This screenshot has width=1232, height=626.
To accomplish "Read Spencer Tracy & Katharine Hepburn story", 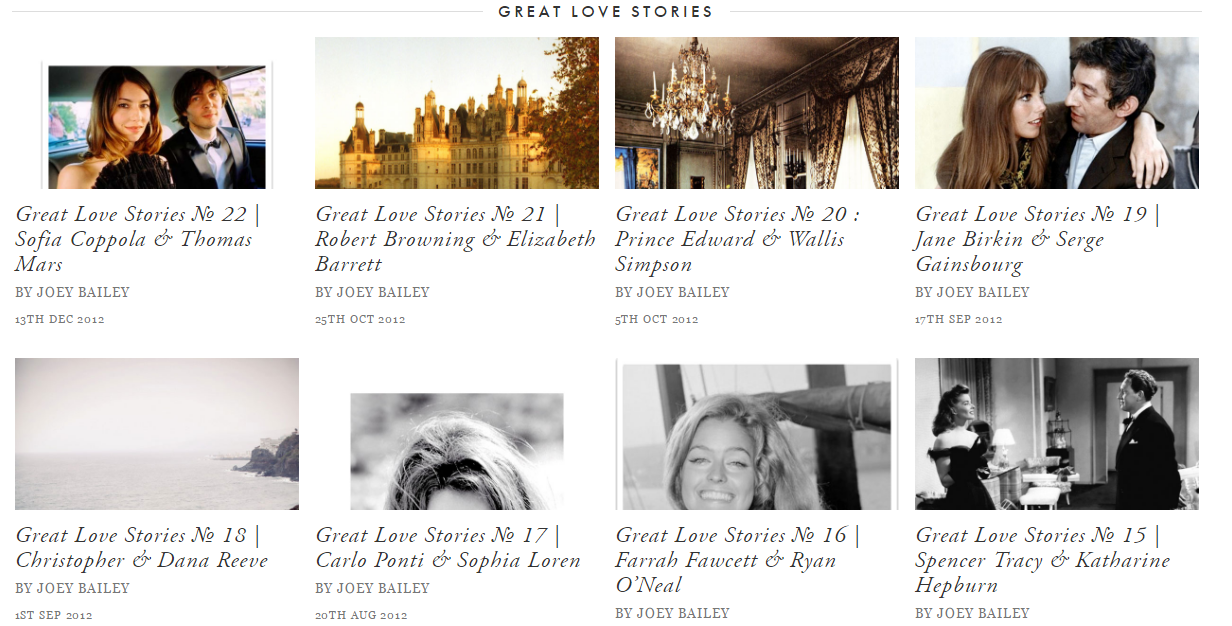I will coord(1038,560).
